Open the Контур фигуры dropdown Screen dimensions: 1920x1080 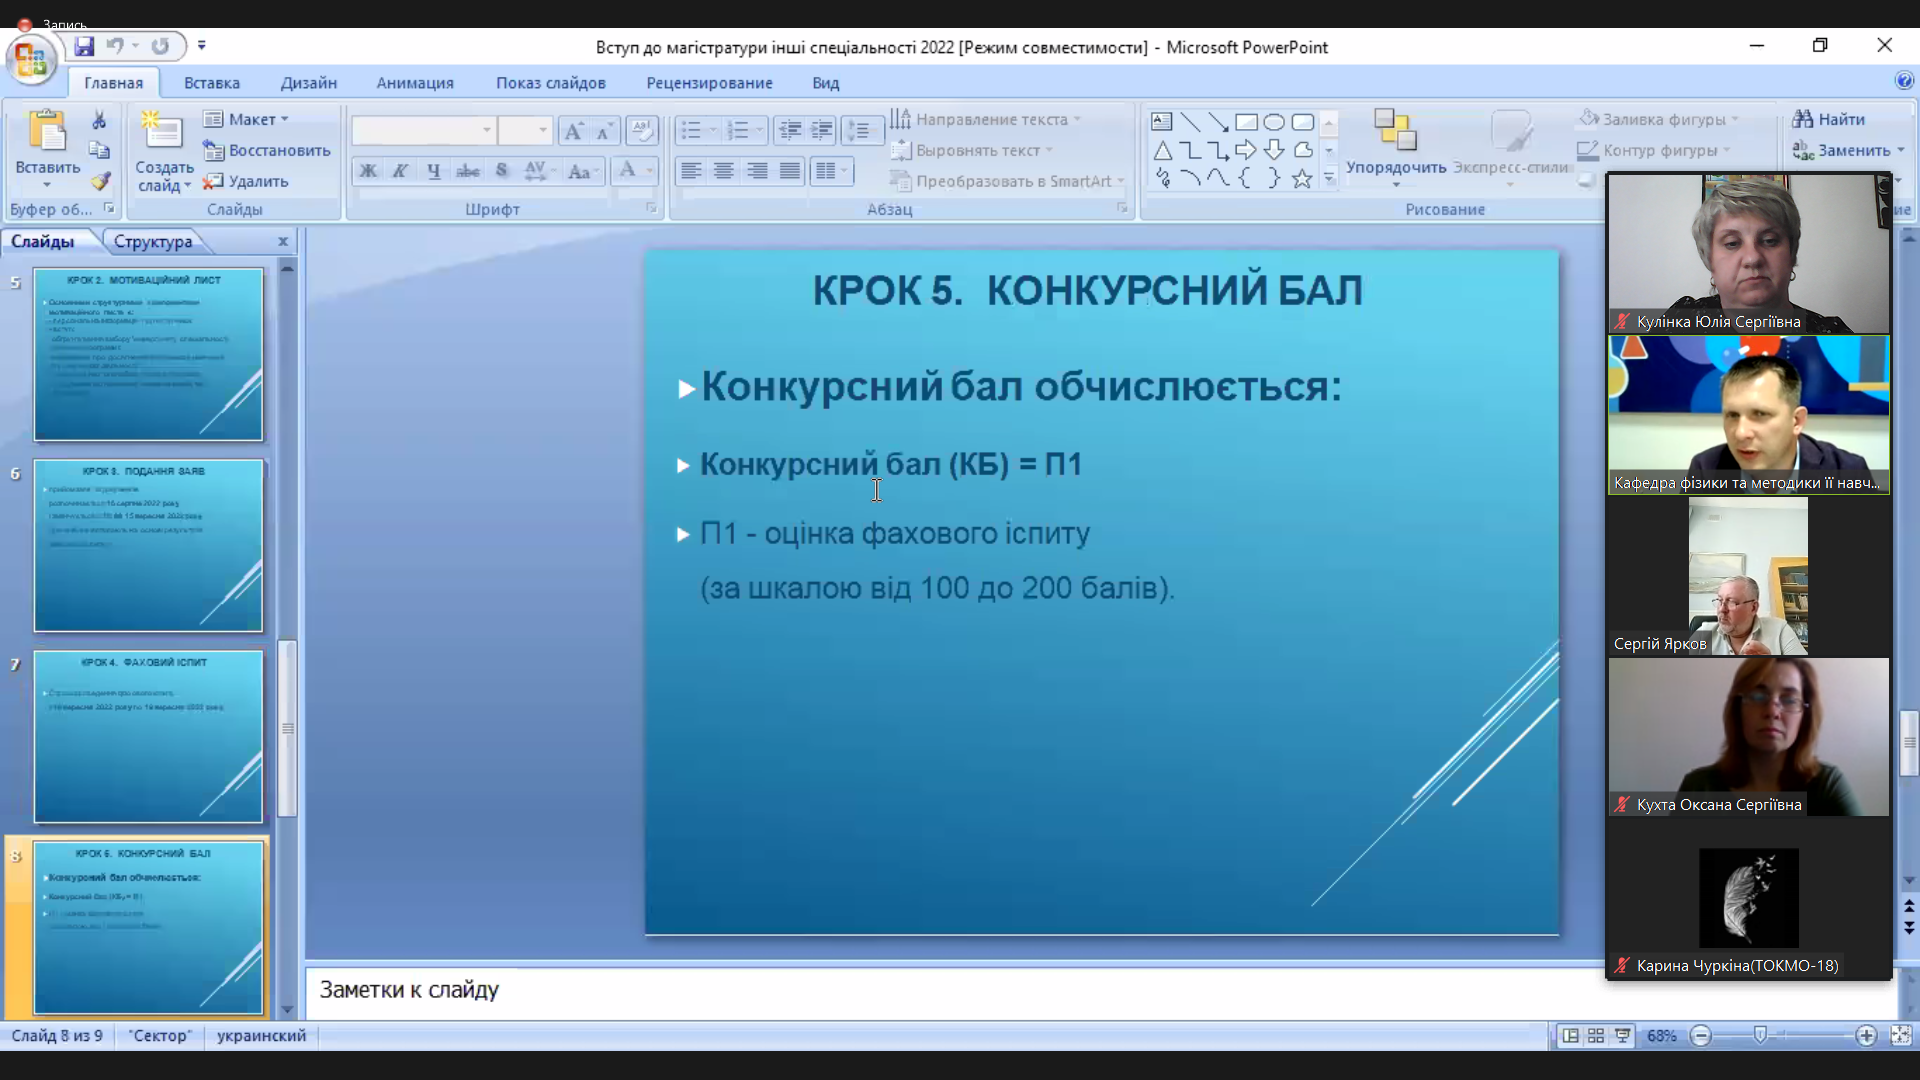coord(1655,150)
